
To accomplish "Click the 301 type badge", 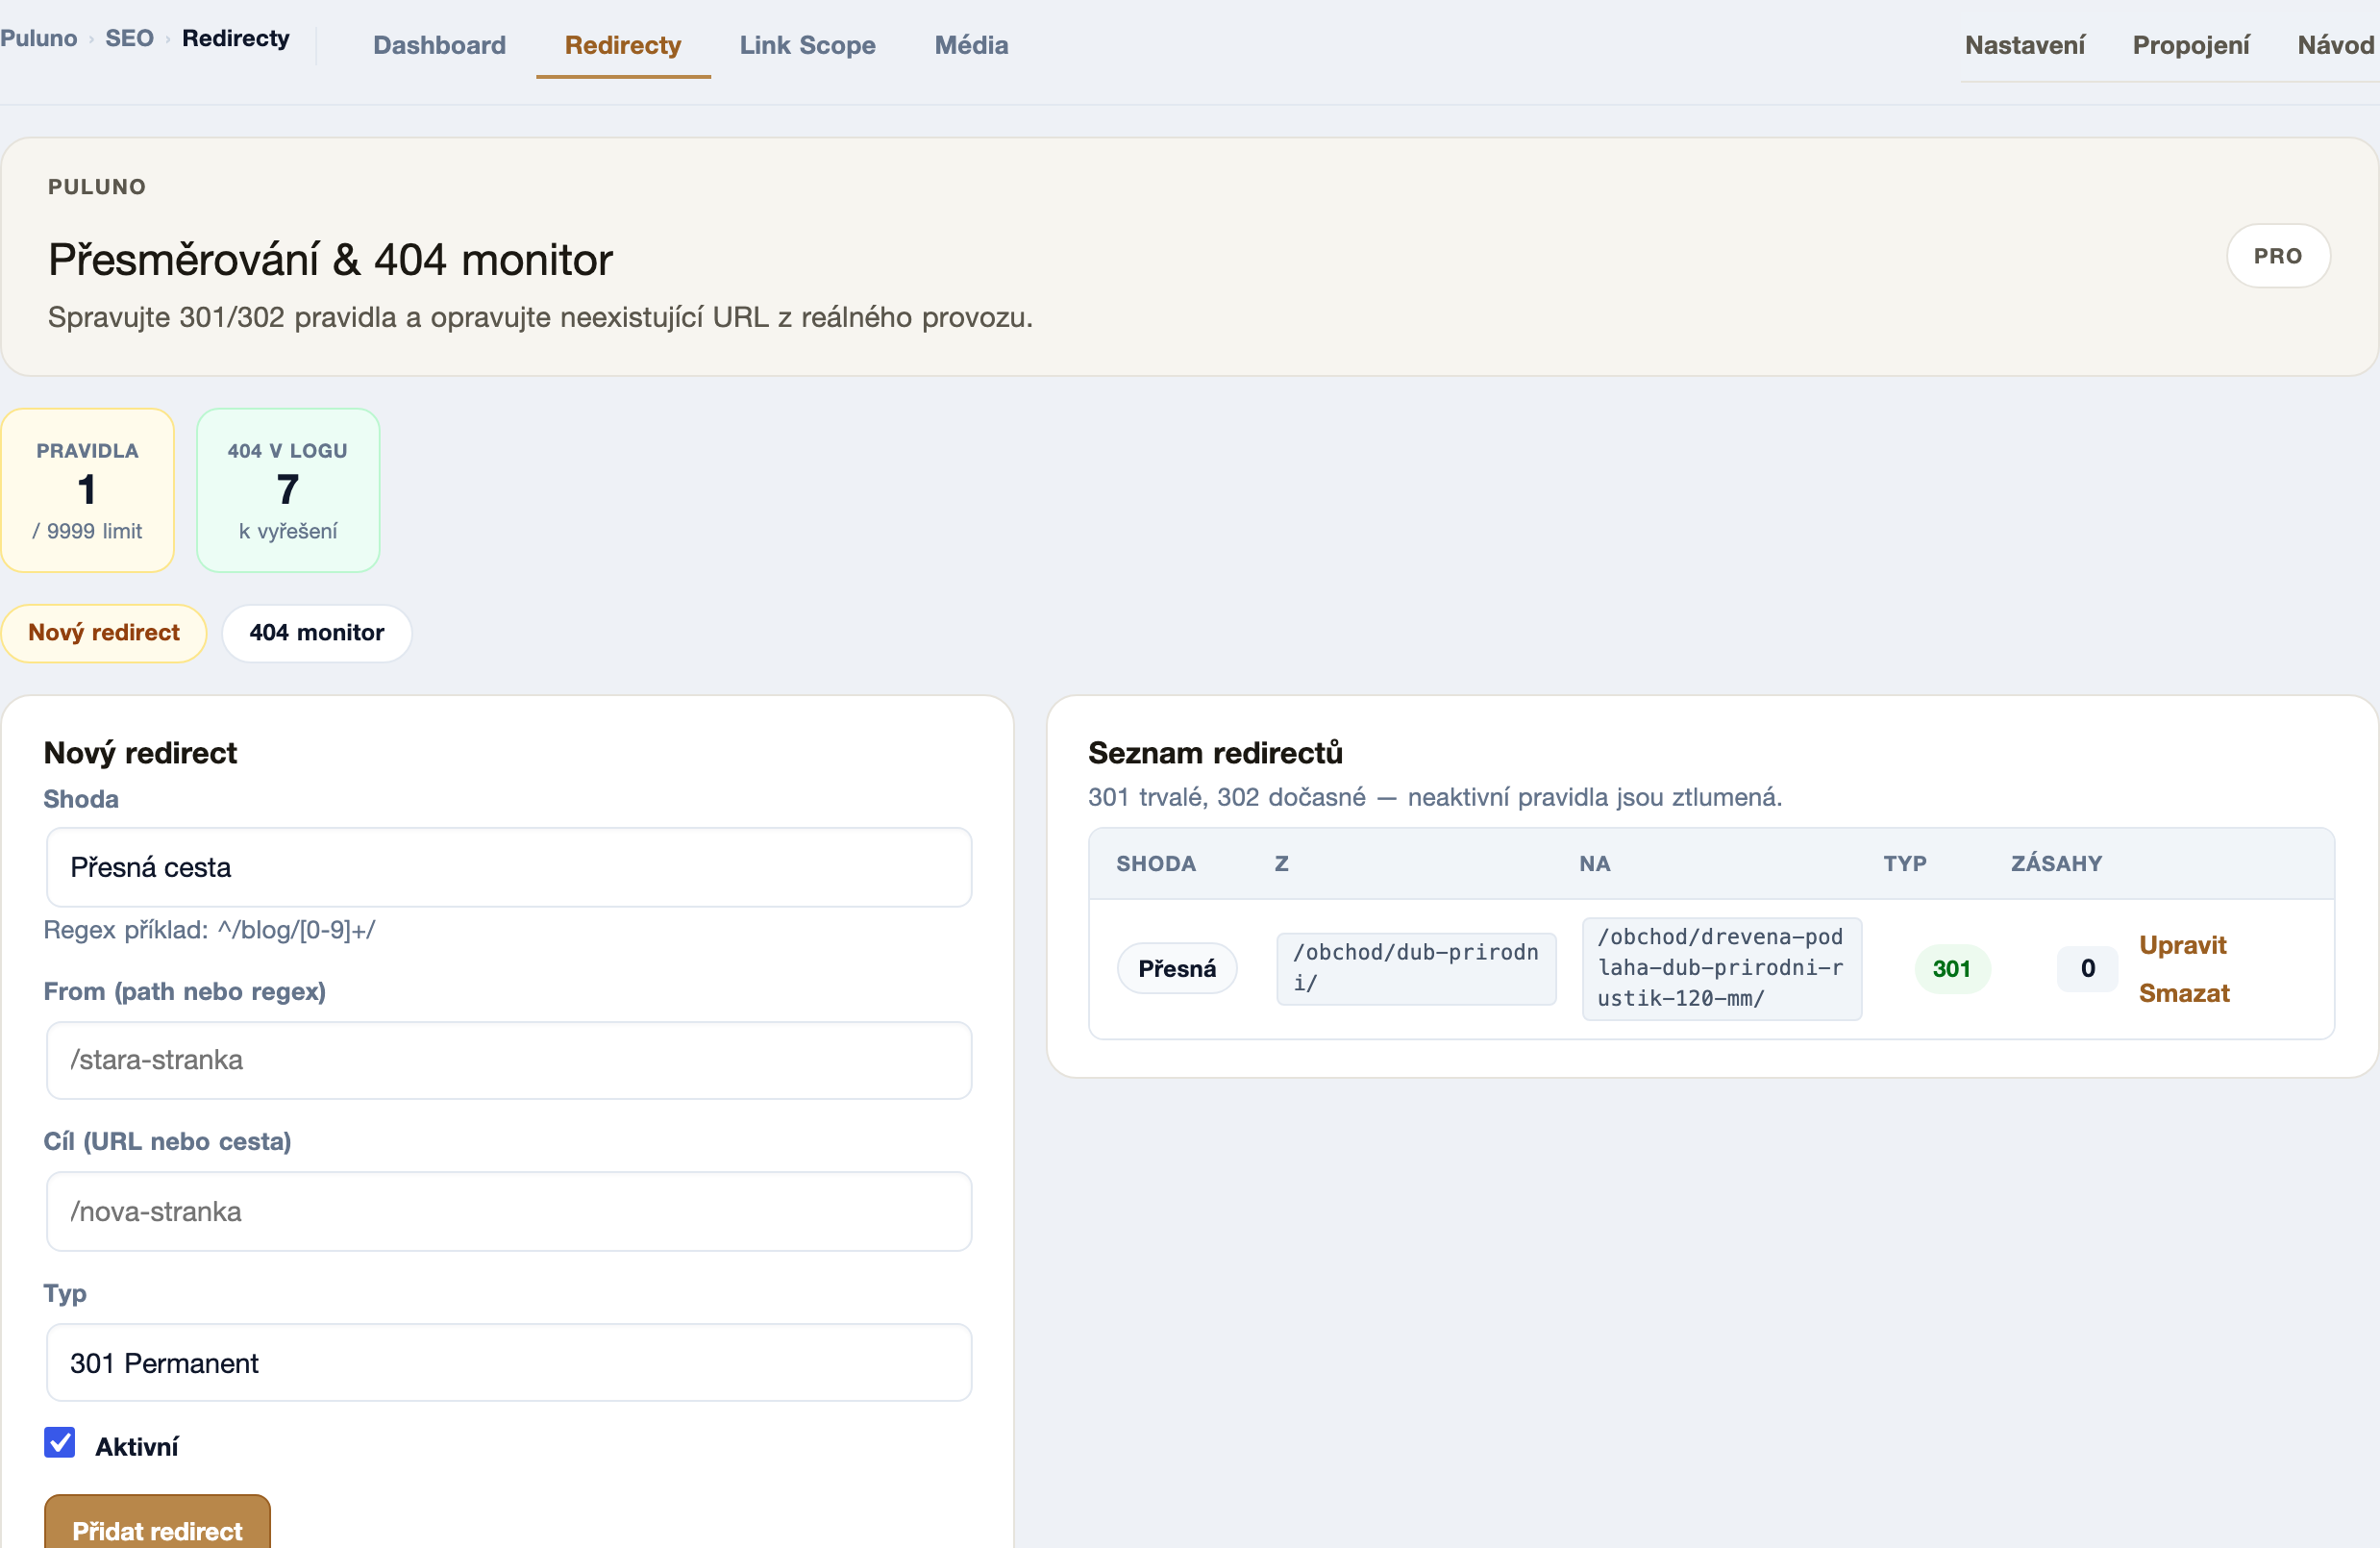I will pyautogui.click(x=1951, y=968).
